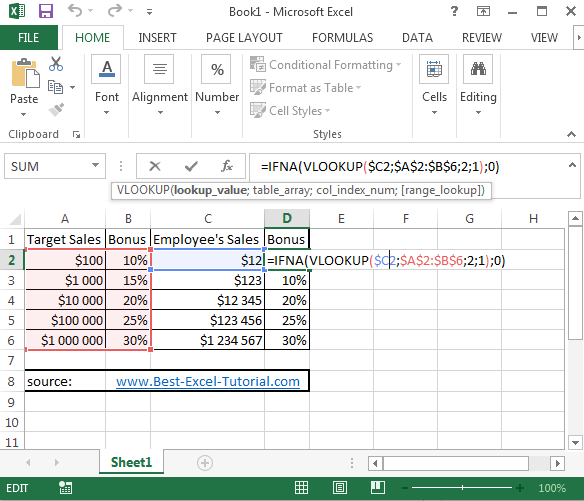Screen dimensions: 584x501
Task: Open the Undo history dropdown arrow
Action: tap(91, 11)
